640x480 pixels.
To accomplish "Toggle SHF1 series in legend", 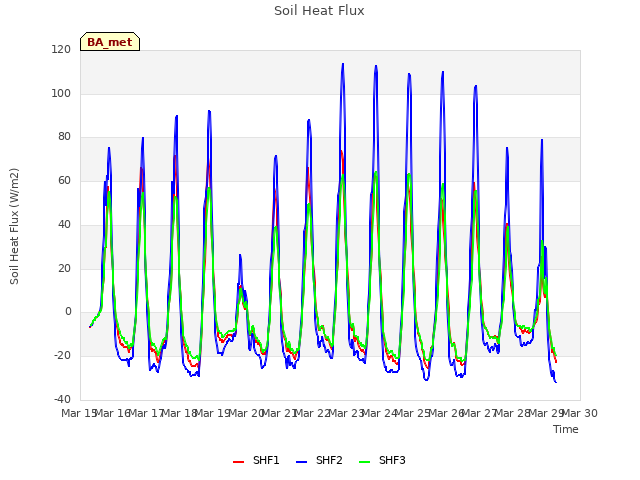I will pos(256,460).
